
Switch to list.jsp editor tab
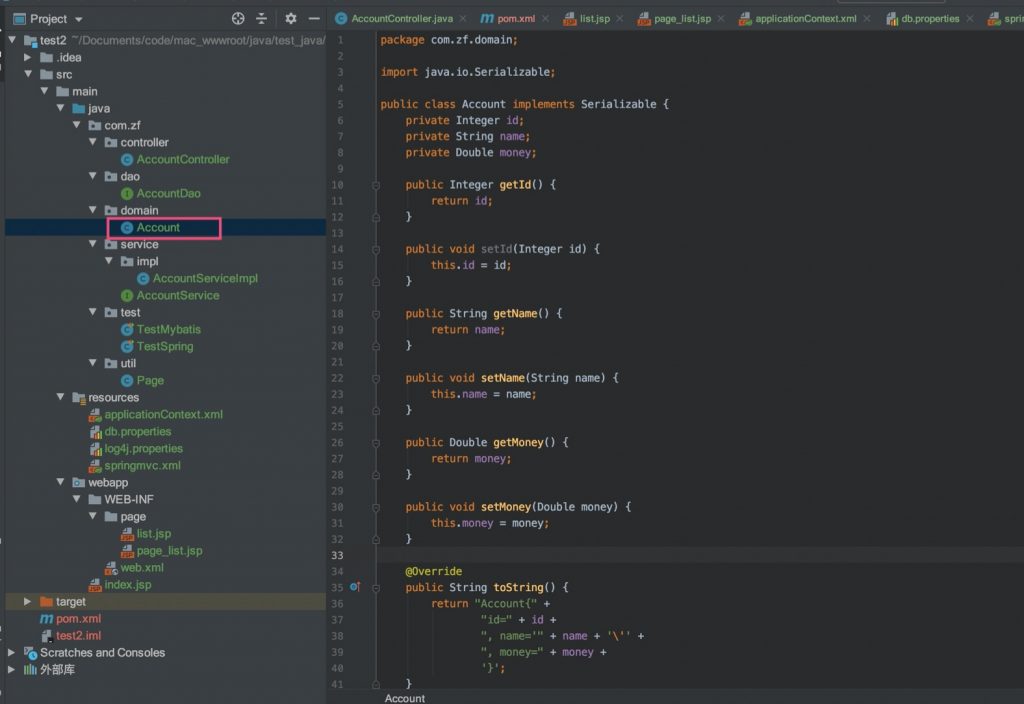pyautogui.click(x=594, y=18)
